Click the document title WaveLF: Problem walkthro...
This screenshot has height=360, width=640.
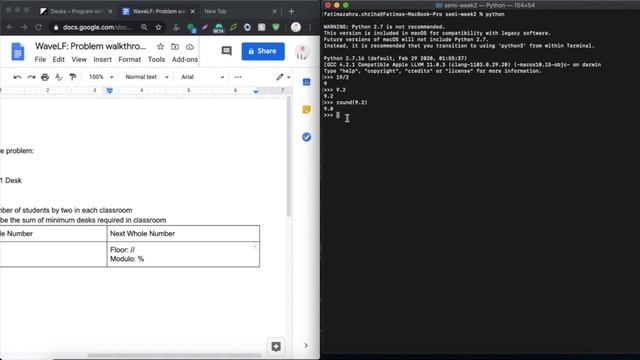(x=90, y=46)
